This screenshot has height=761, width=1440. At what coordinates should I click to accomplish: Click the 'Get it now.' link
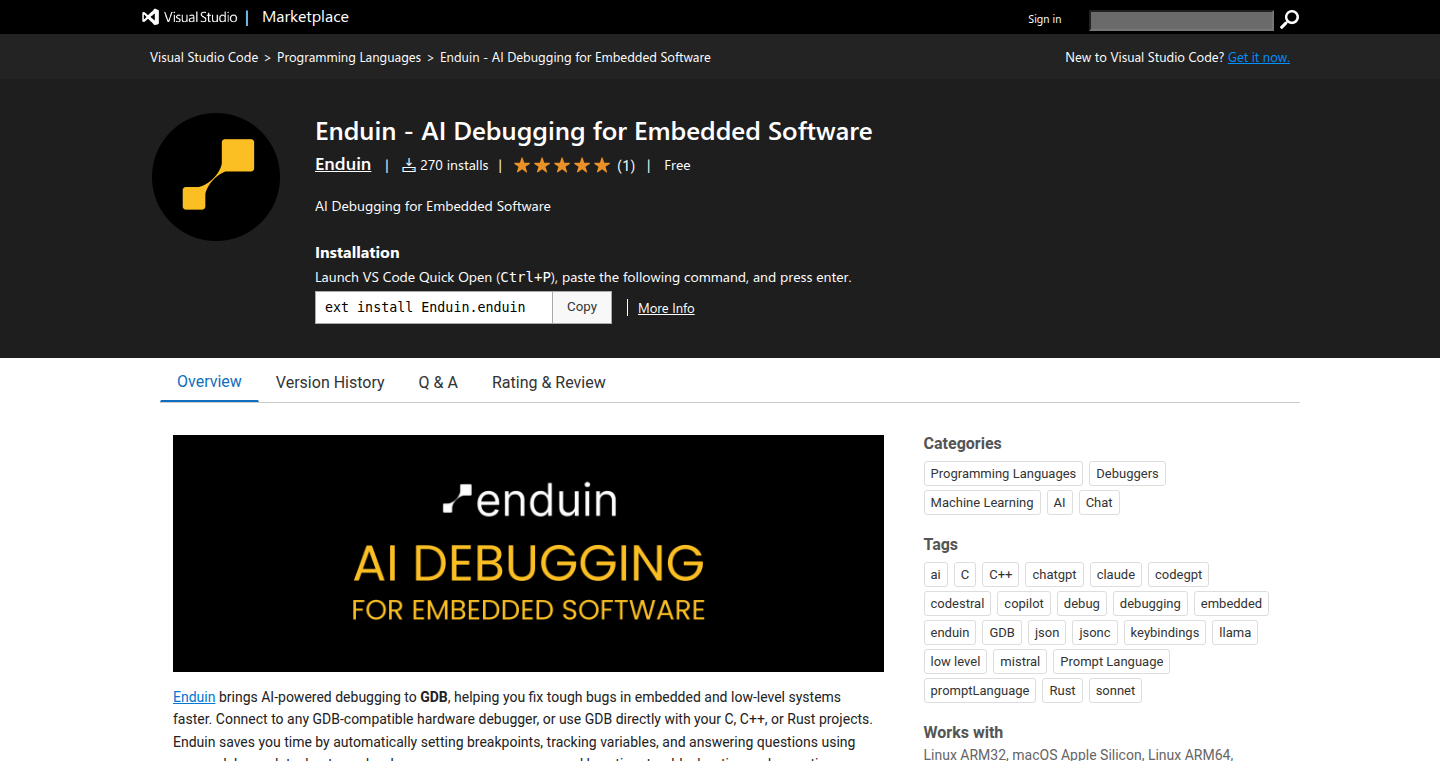coord(1259,58)
